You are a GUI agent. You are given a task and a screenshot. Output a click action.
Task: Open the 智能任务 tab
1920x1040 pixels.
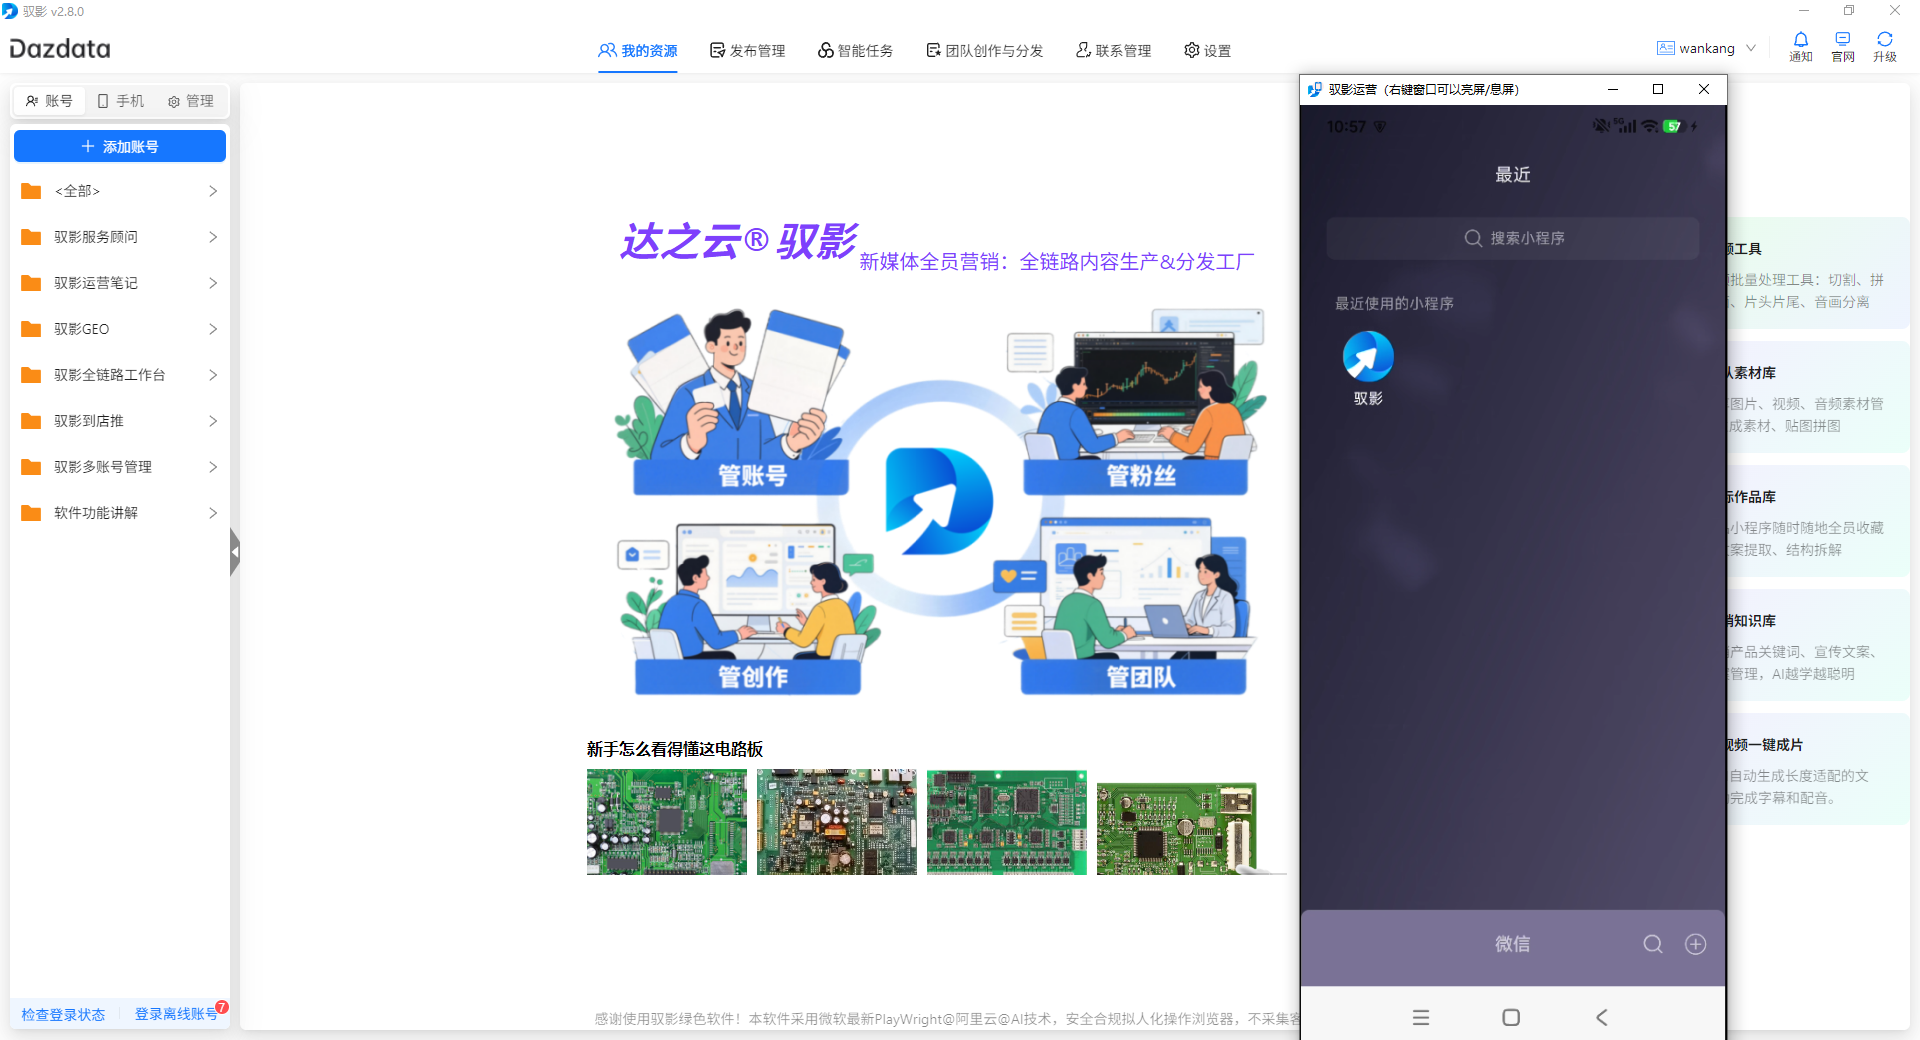tap(855, 50)
